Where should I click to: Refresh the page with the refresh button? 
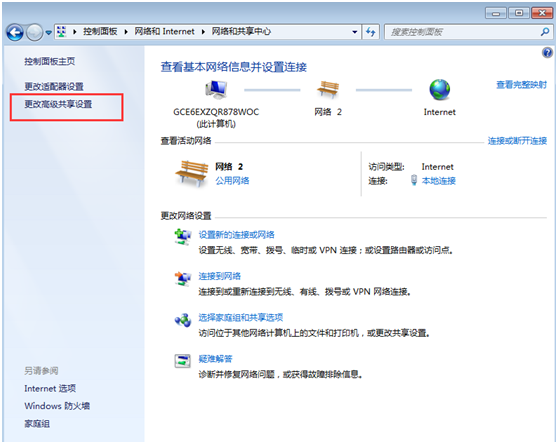pos(371,32)
